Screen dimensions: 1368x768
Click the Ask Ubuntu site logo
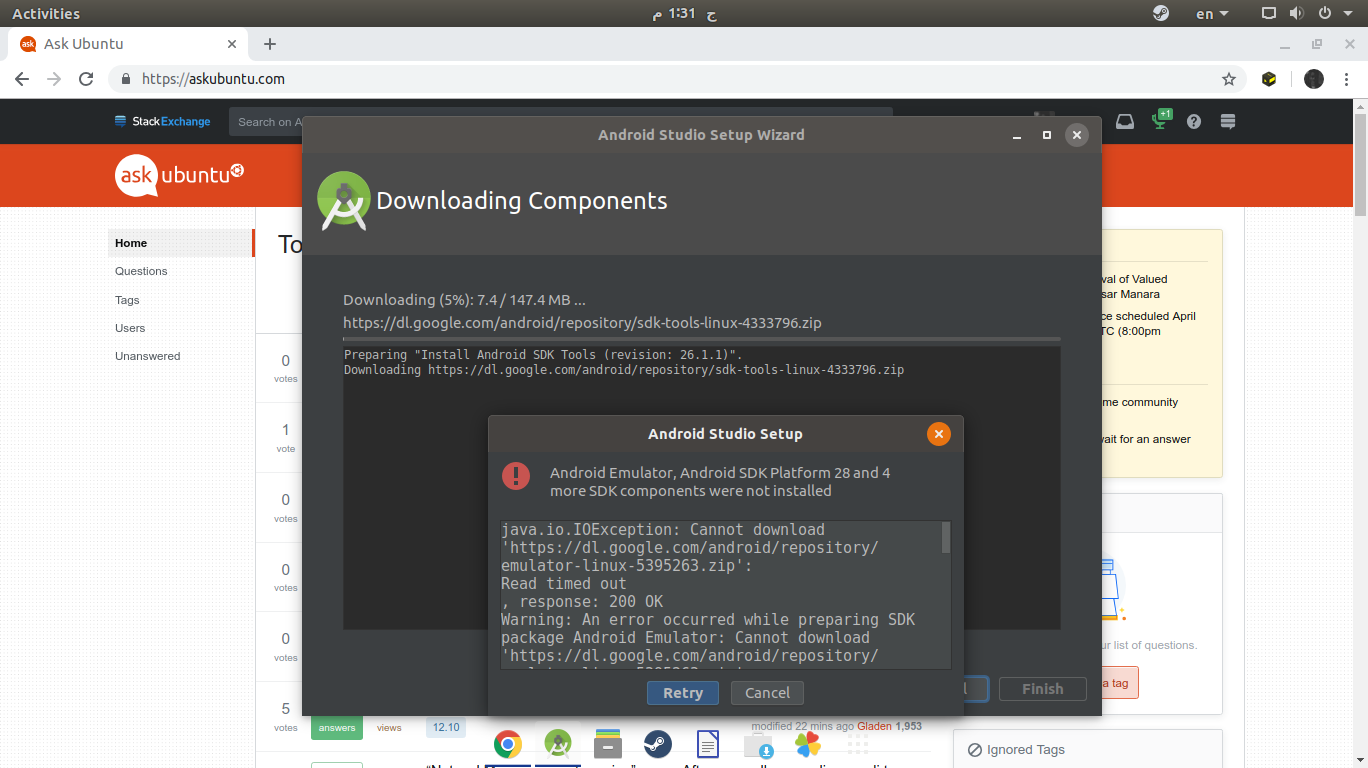(180, 174)
